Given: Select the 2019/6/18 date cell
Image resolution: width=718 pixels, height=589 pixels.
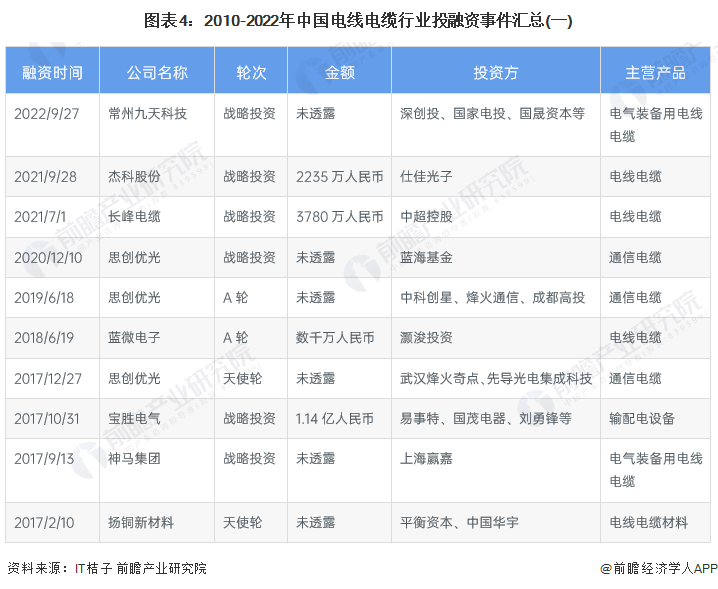Looking at the screenshot, I should pos(44,297).
